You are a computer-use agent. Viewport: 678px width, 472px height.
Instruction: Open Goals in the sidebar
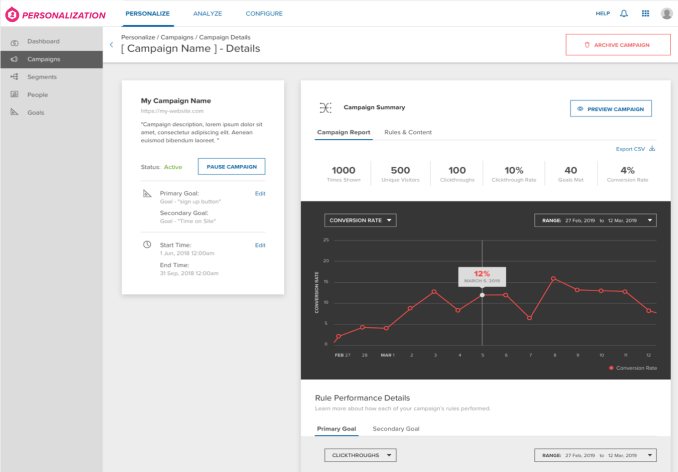coord(35,112)
